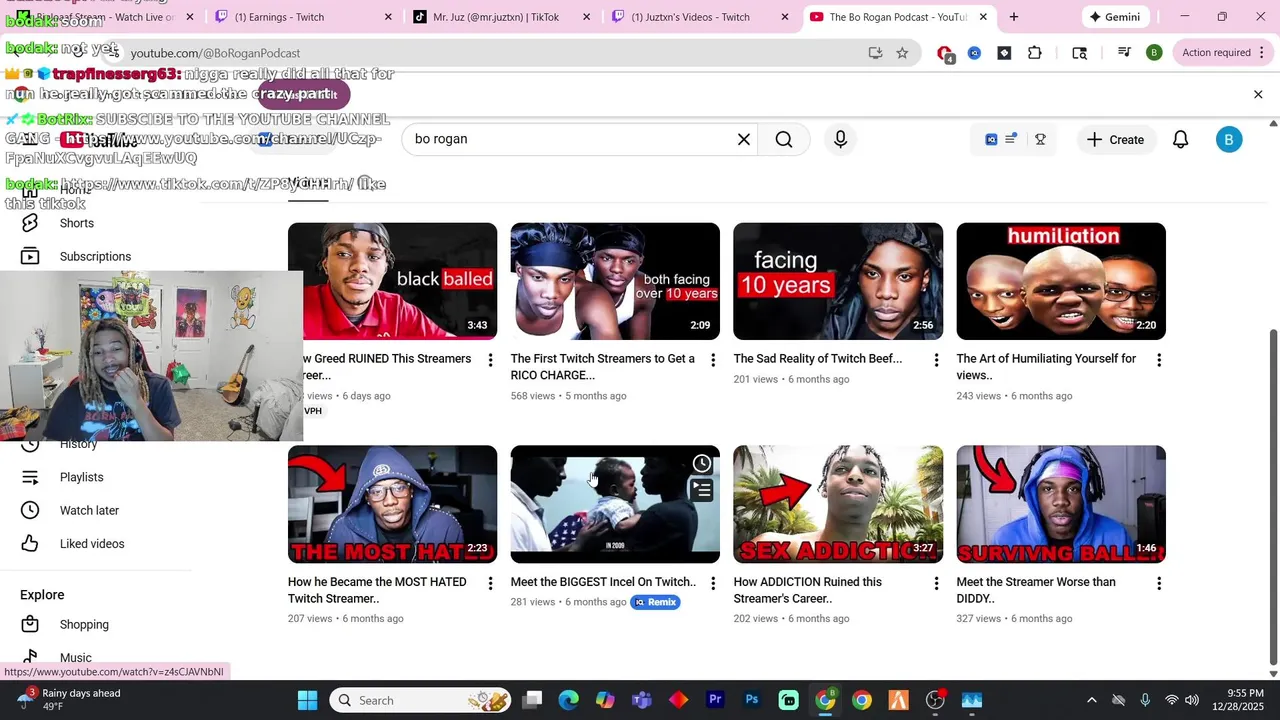The height and width of the screenshot is (720, 1280).
Task: Open the media controls icon in toolbar
Action: tap(1124, 53)
